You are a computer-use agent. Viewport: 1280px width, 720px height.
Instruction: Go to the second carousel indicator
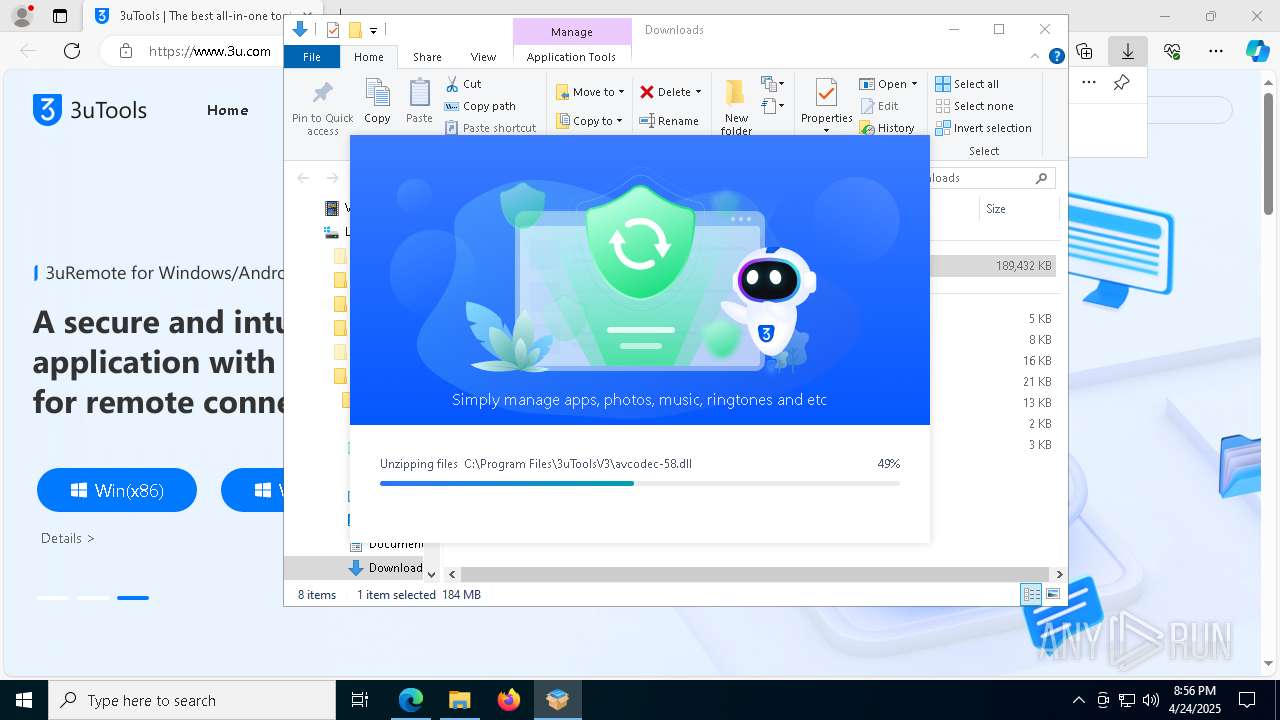coord(93,598)
